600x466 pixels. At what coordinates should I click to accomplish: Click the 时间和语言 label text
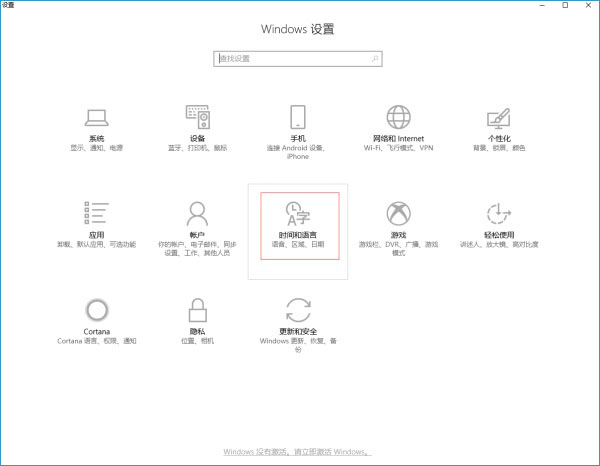[x=298, y=235]
